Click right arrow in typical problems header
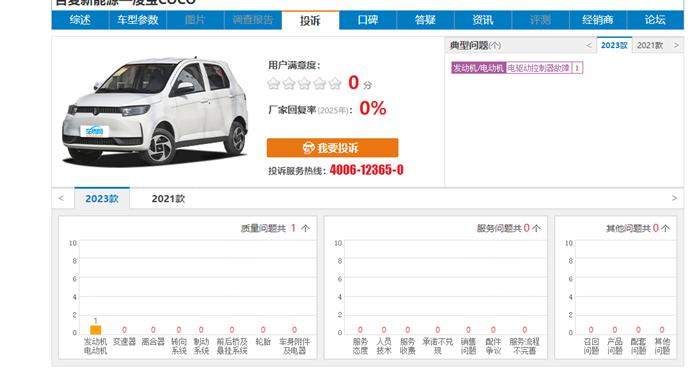The image size is (700, 372). click(676, 46)
